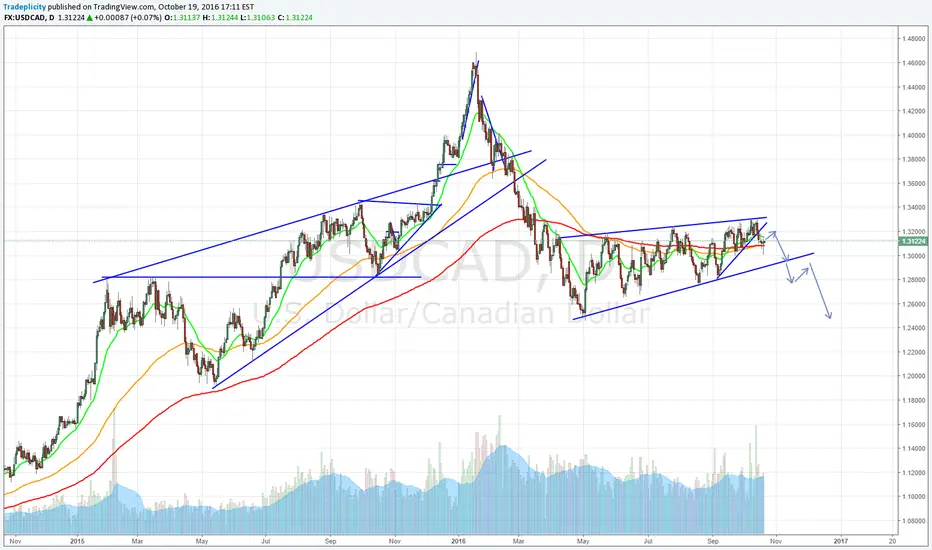Click the 1.16000 price axis label

tap(914, 425)
